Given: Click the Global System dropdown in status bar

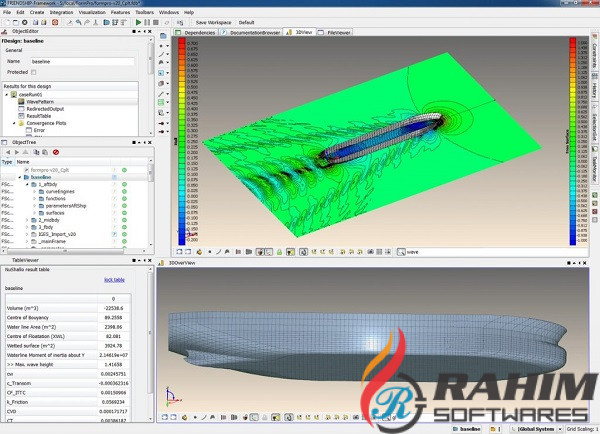Looking at the screenshot, I should (537, 429).
